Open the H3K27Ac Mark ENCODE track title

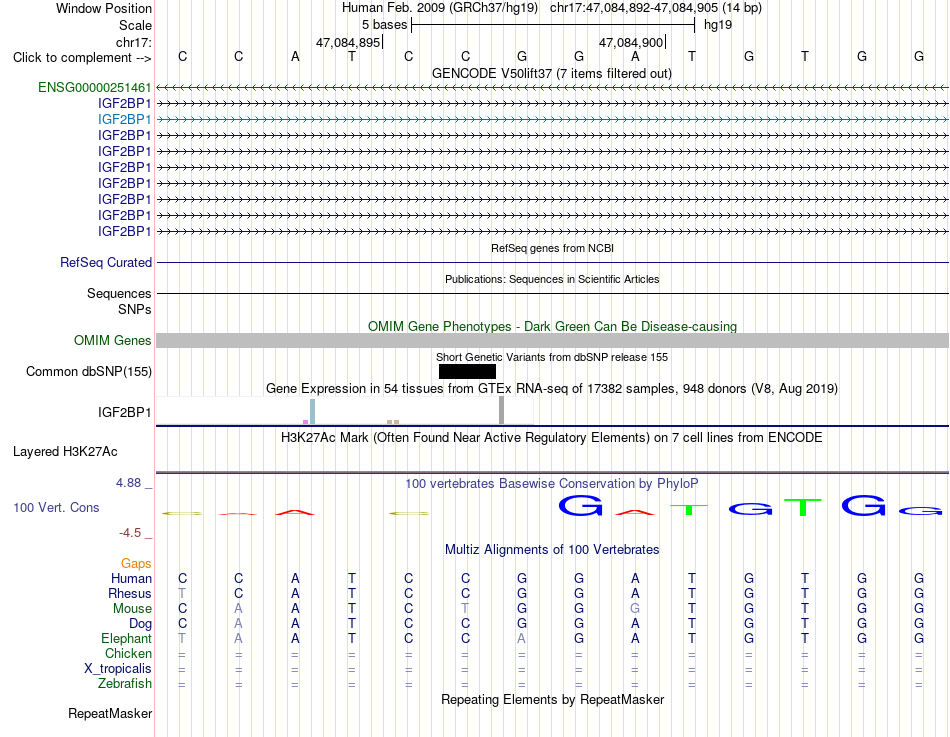click(552, 438)
